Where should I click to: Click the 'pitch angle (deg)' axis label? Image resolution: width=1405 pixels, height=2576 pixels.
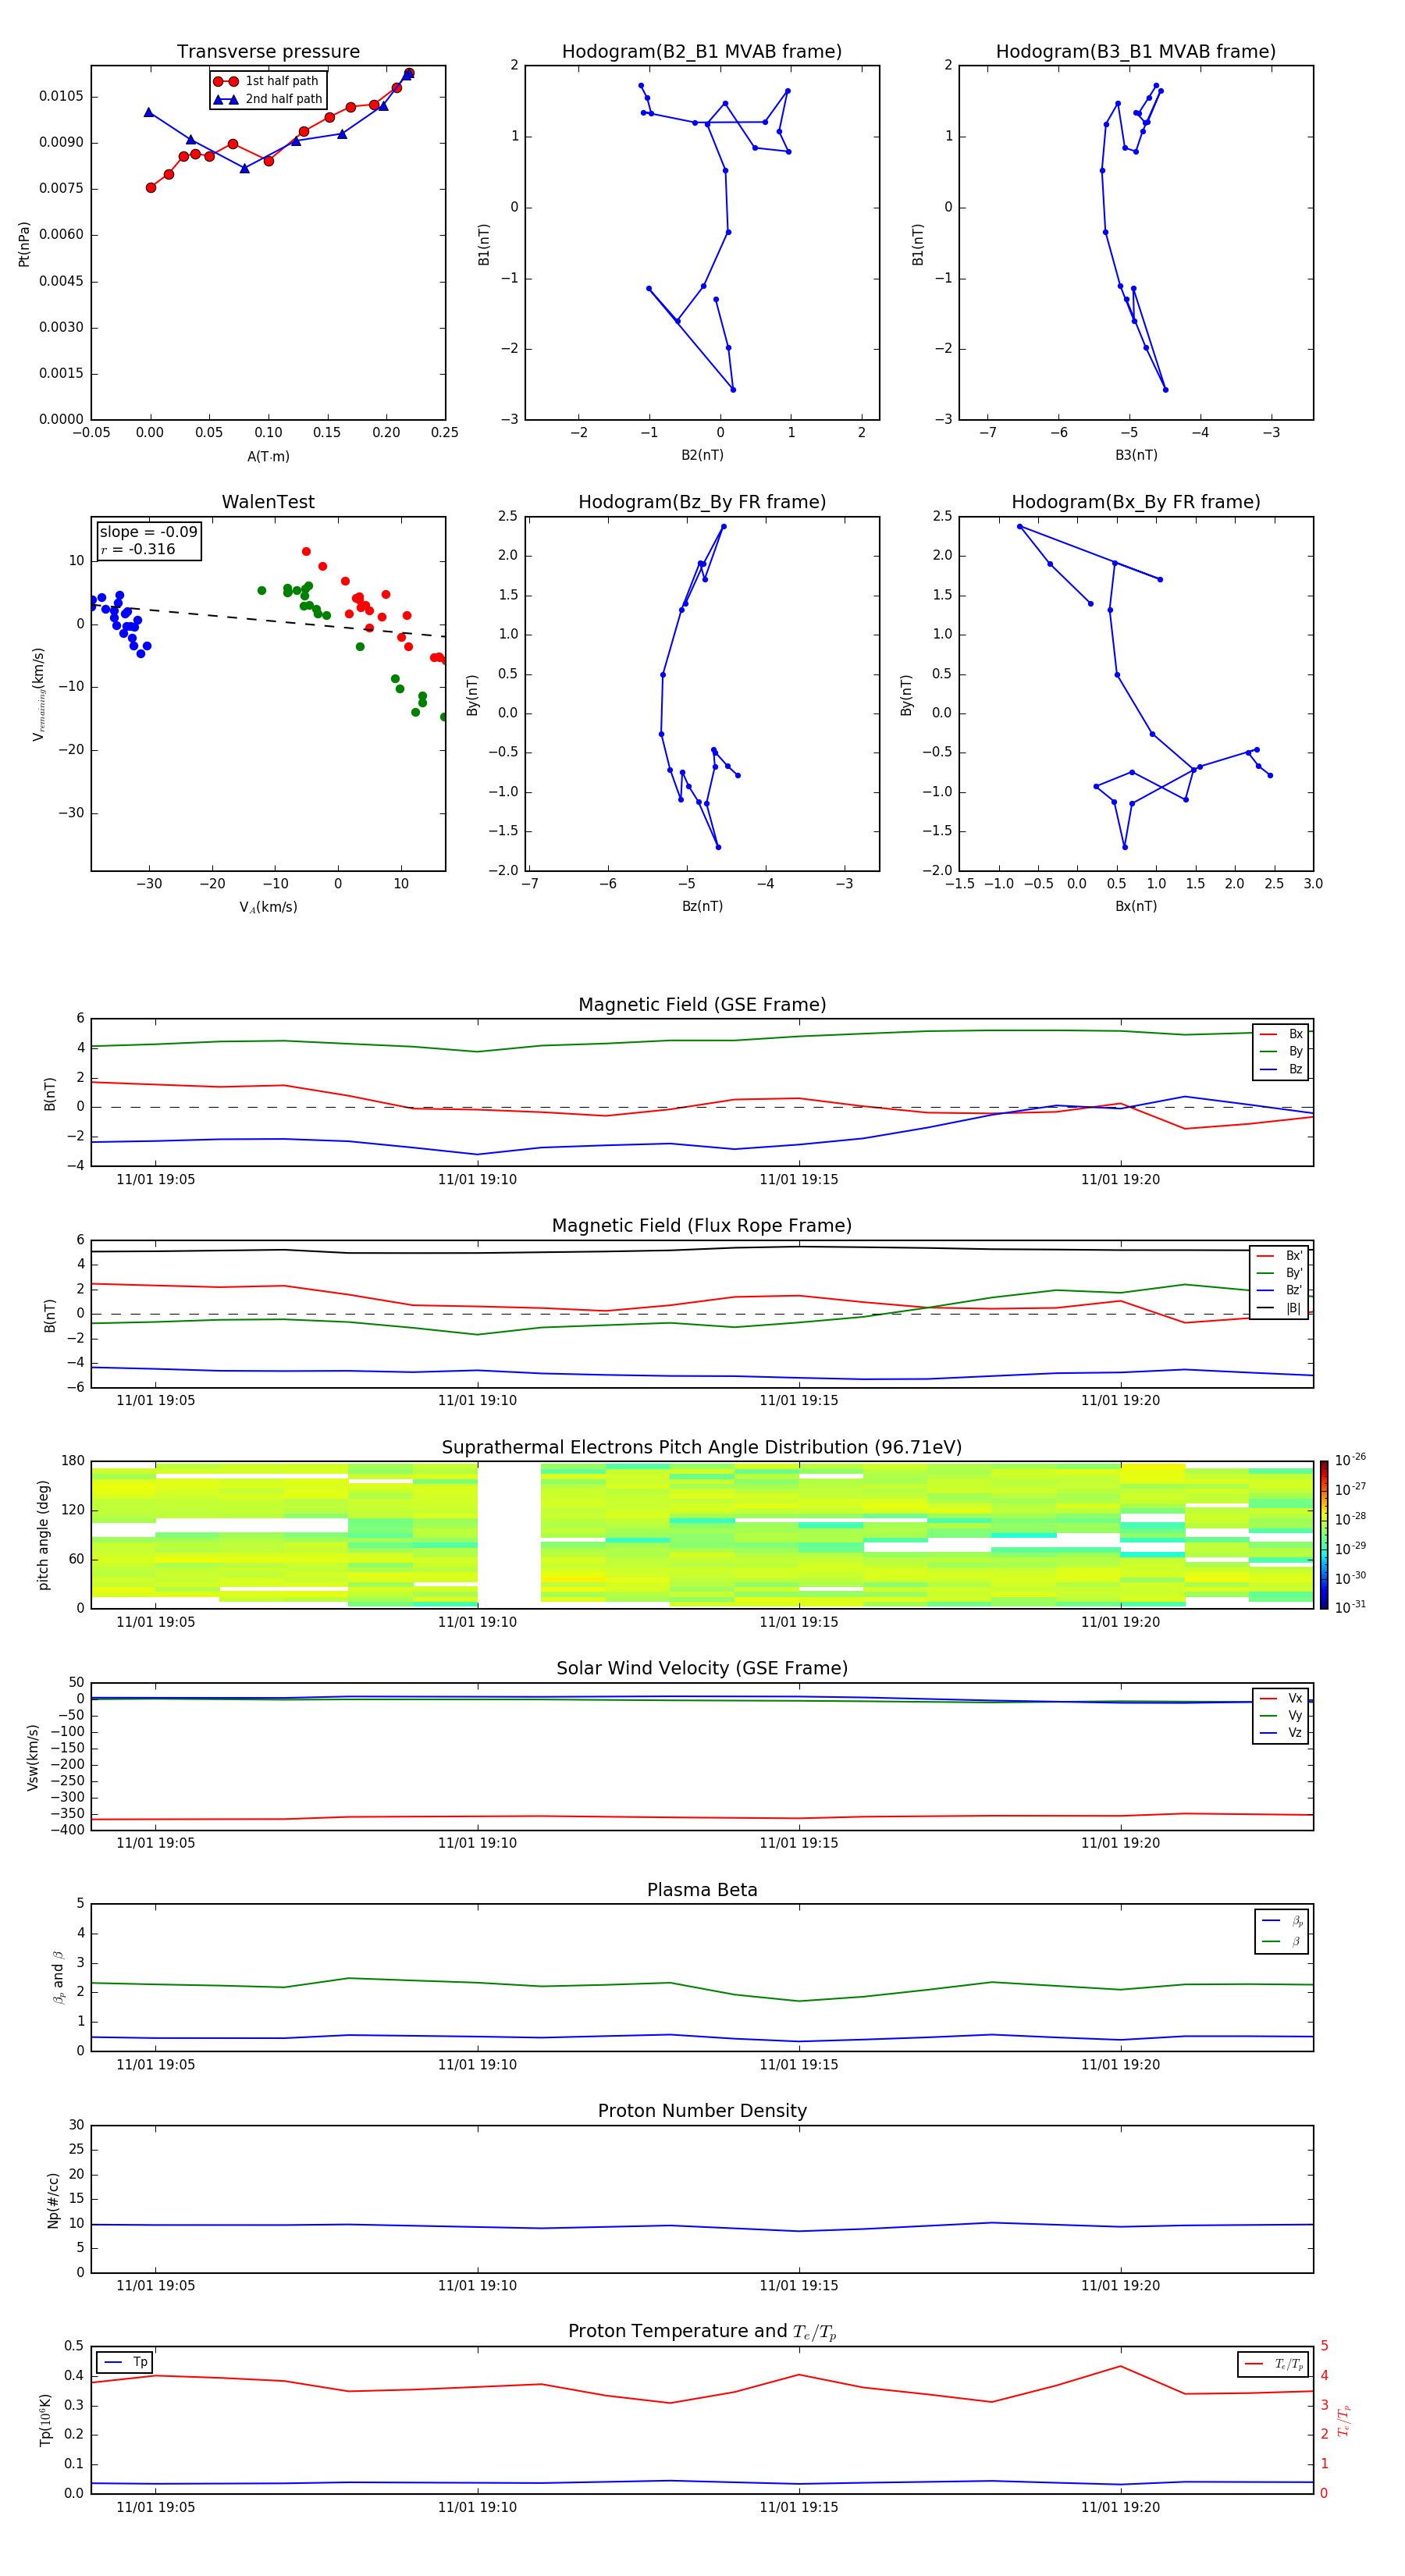tap(43, 1534)
